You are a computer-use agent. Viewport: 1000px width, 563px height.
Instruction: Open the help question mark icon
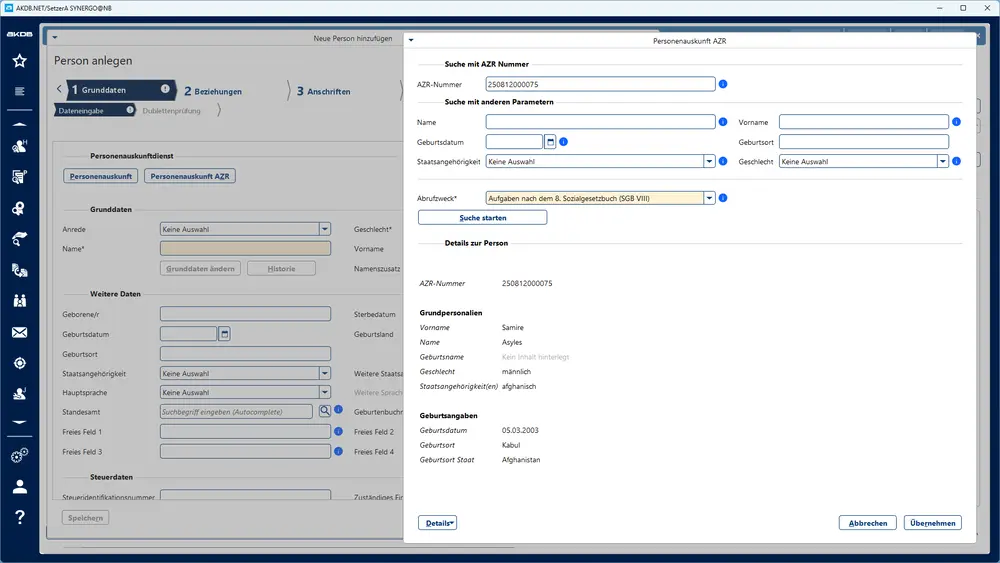[x=19, y=517]
